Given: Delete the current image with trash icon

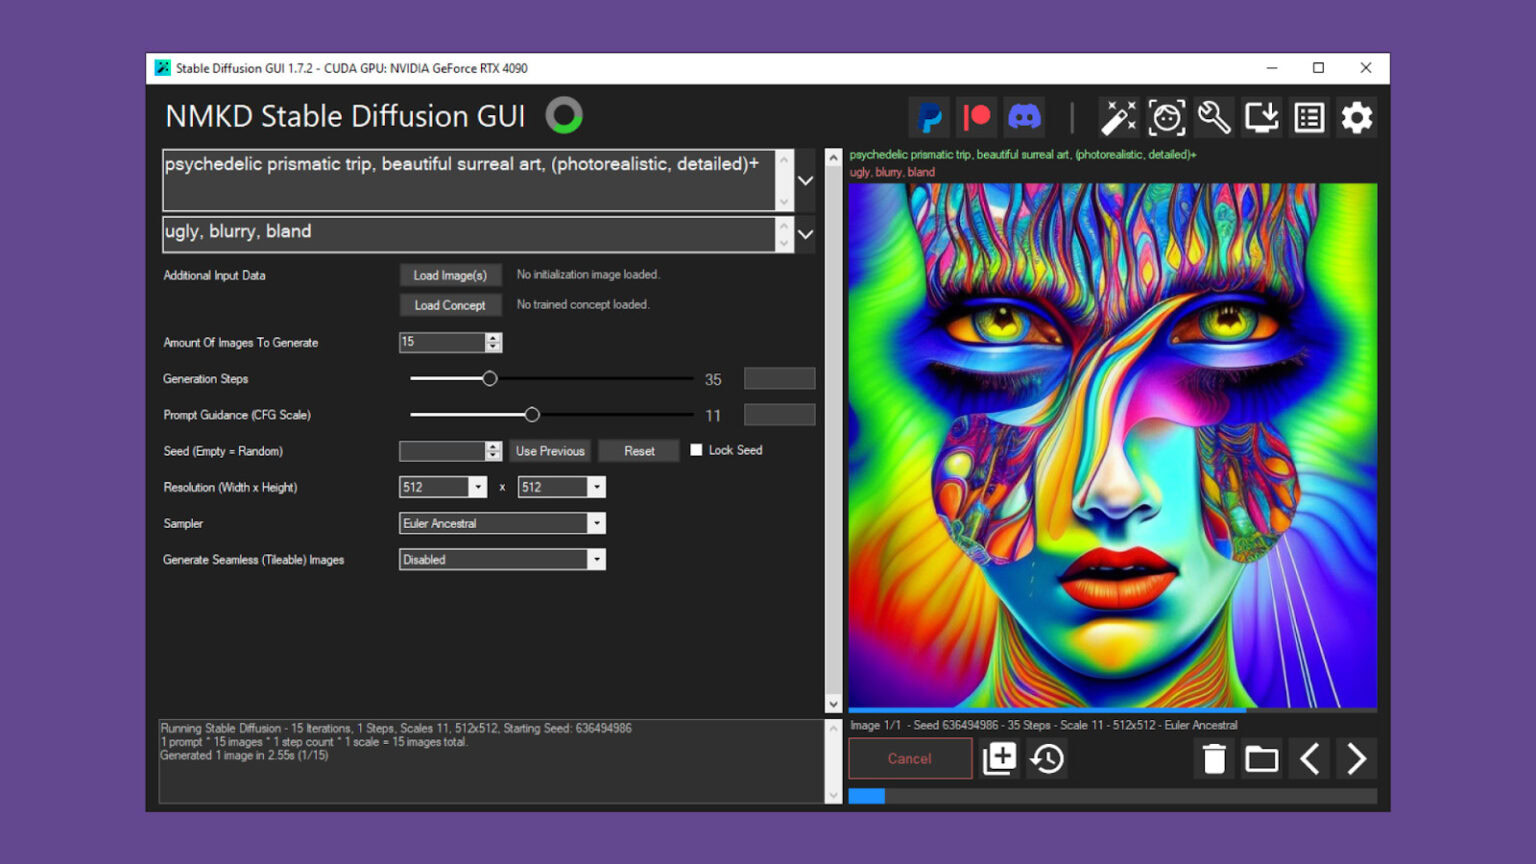Looking at the screenshot, I should pyautogui.click(x=1214, y=759).
